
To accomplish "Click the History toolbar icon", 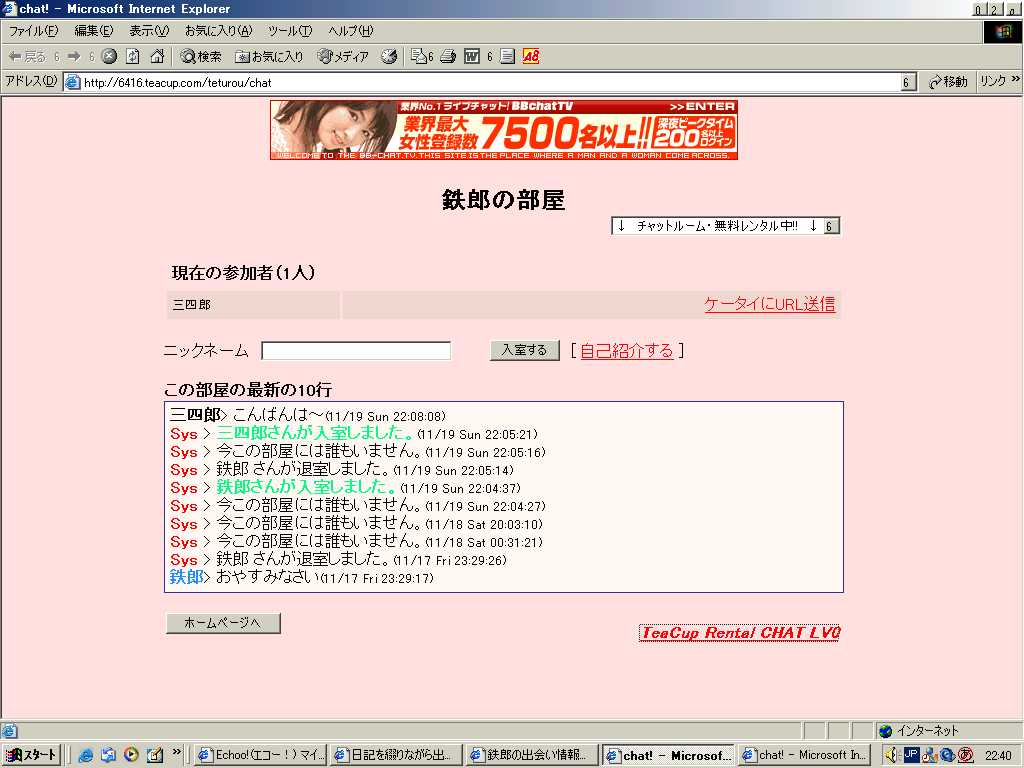I will (x=389, y=56).
